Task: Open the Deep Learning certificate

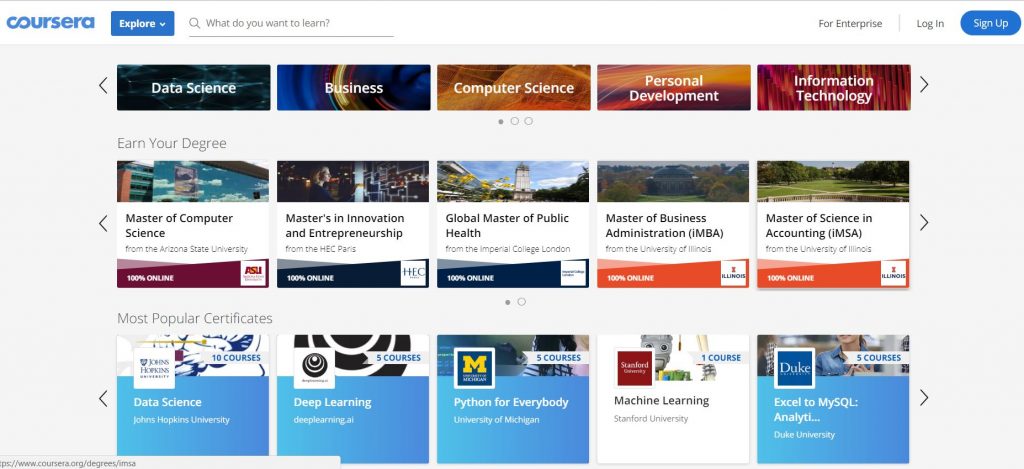Action: (x=353, y=399)
